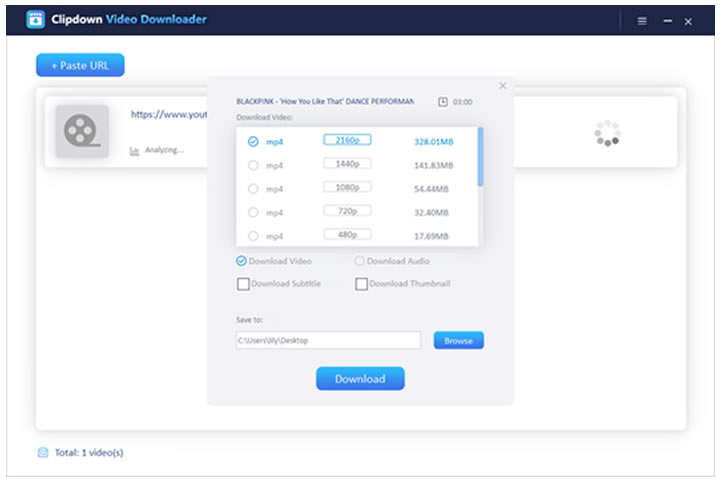This screenshot has height=486, width=720.
Task: Click the Analyzing... status text
Action: point(164,150)
